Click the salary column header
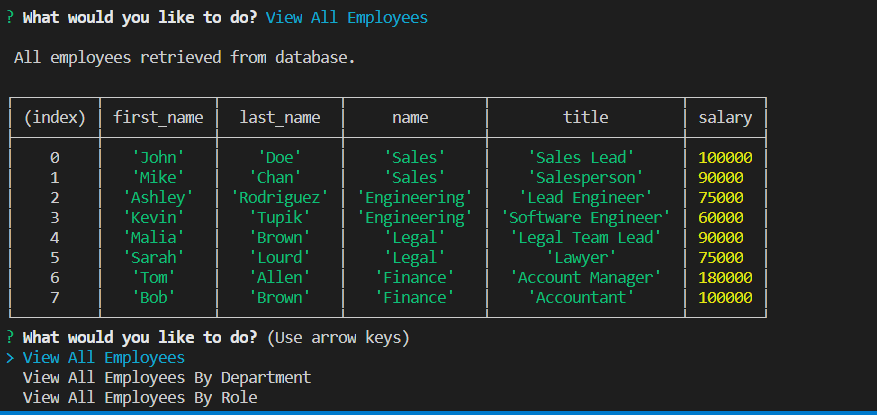Screen dimensions: 877x415 [725, 117]
